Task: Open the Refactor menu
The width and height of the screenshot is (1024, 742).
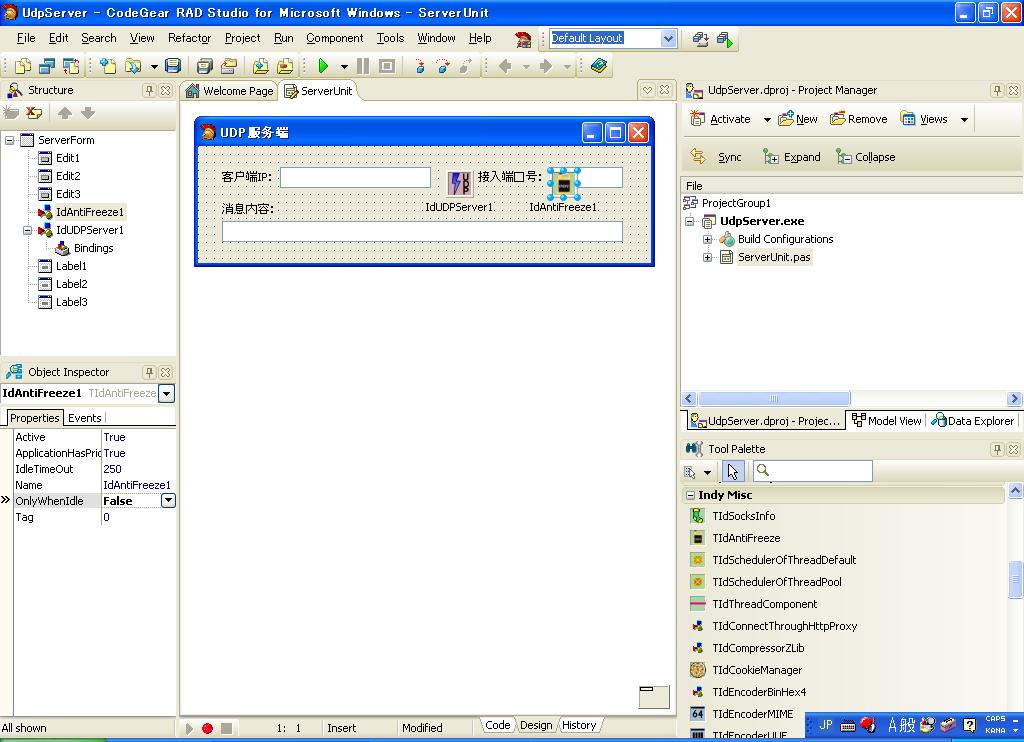Action: [x=189, y=38]
